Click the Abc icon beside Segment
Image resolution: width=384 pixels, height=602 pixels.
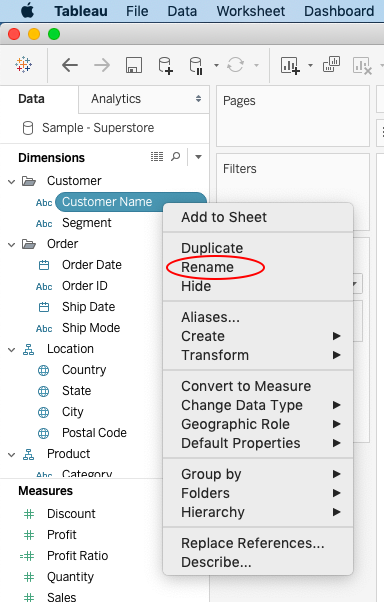point(44,223)
